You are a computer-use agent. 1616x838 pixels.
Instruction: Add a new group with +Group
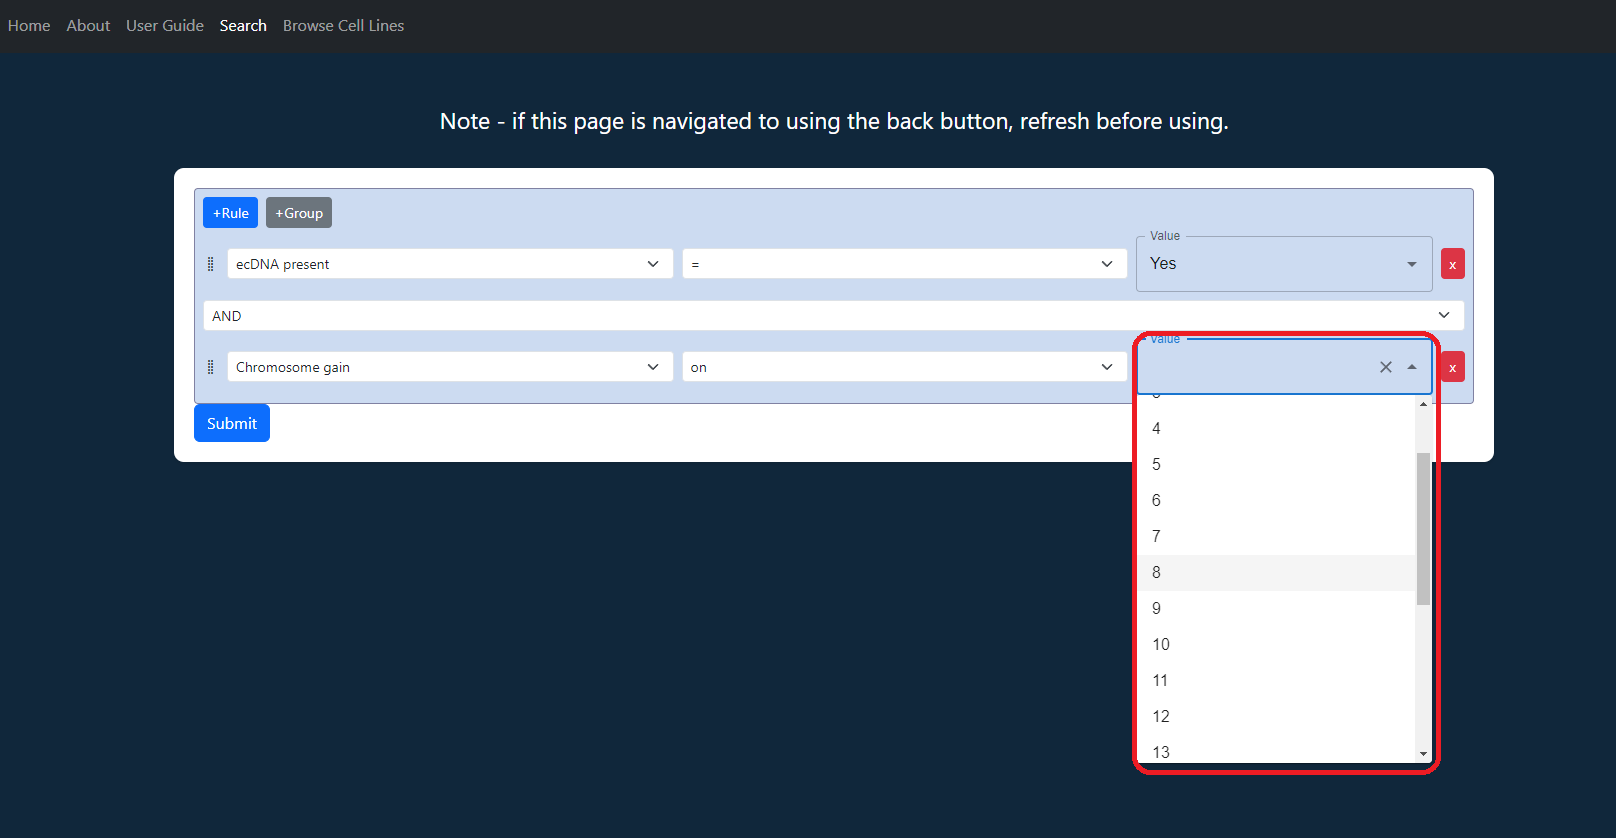tap(299, 213)
